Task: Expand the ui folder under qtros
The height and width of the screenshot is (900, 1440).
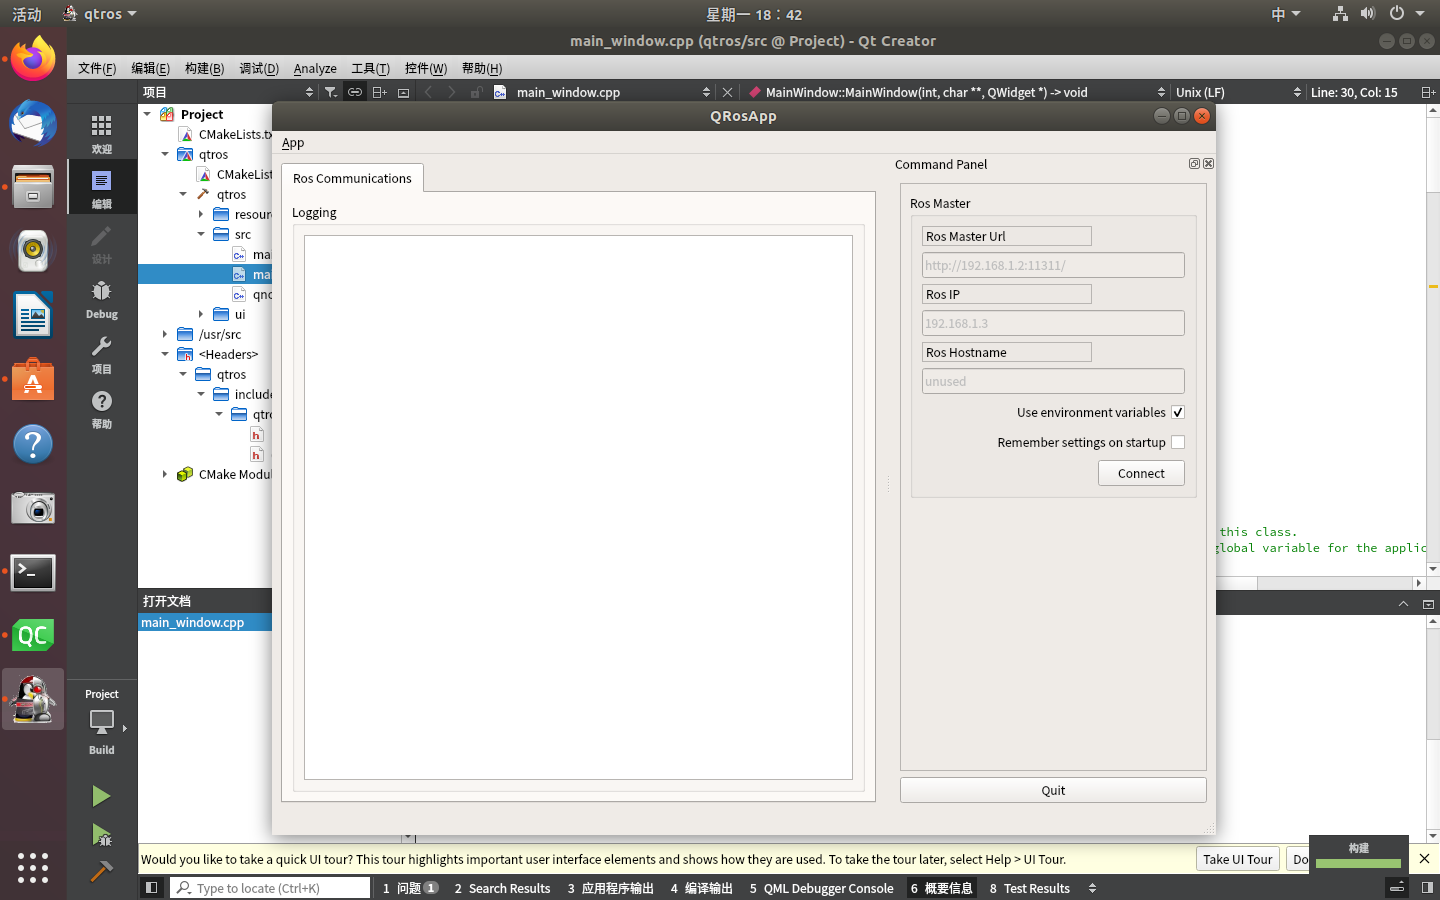Action: click(199, 314)
